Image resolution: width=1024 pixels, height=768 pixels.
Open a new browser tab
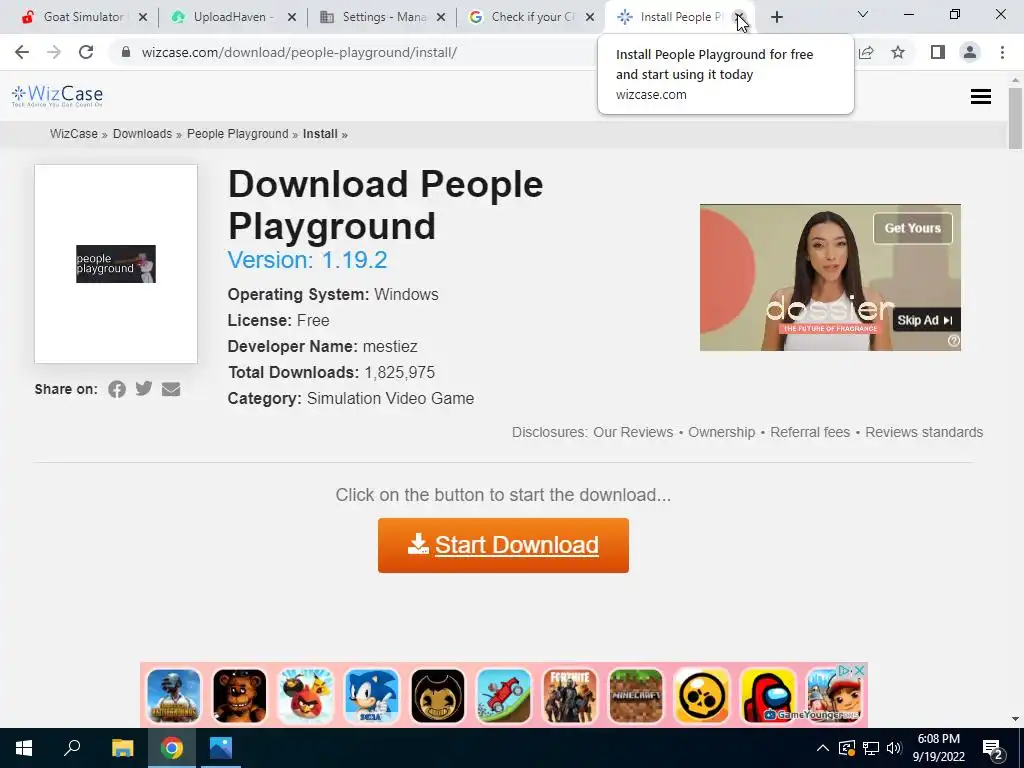coord(776,17)
